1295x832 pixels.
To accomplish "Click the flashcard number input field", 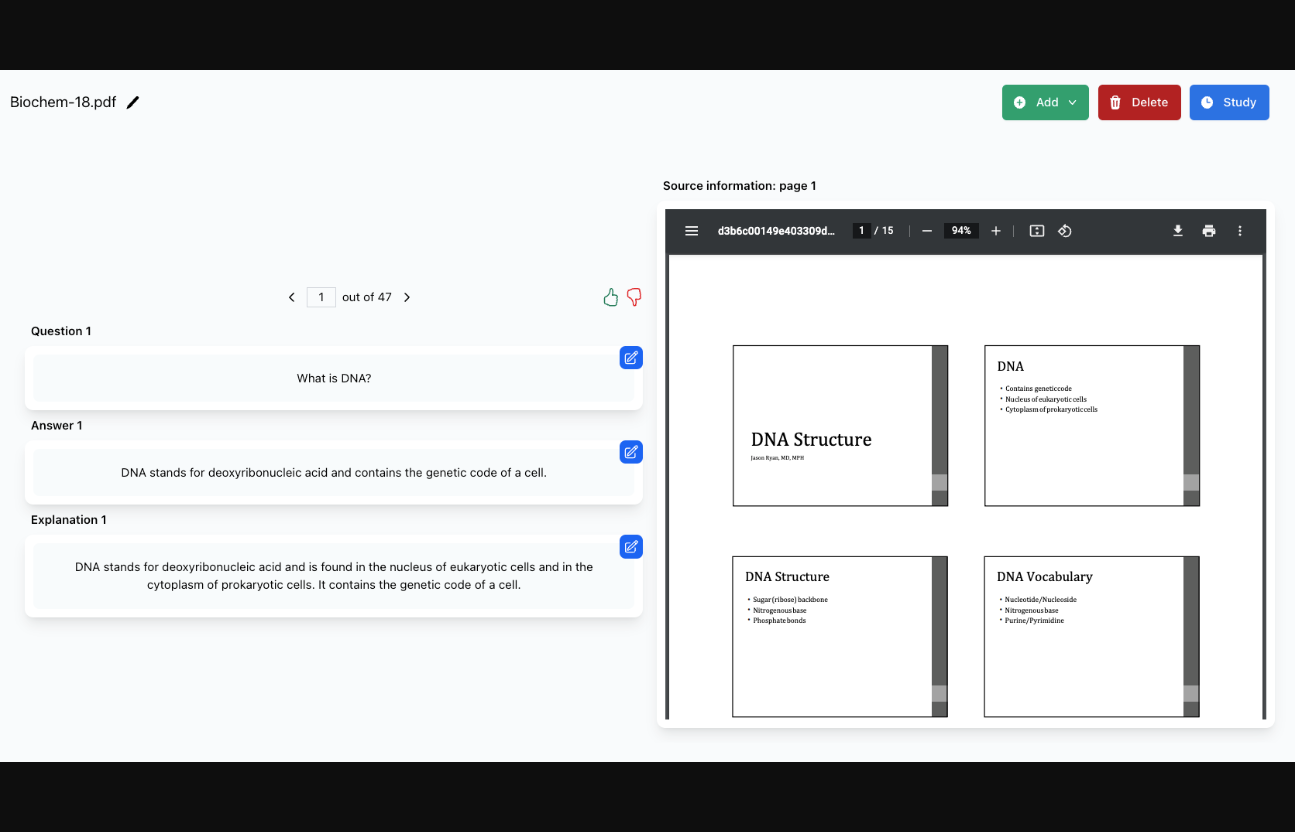I will click(x=321, y=297).
